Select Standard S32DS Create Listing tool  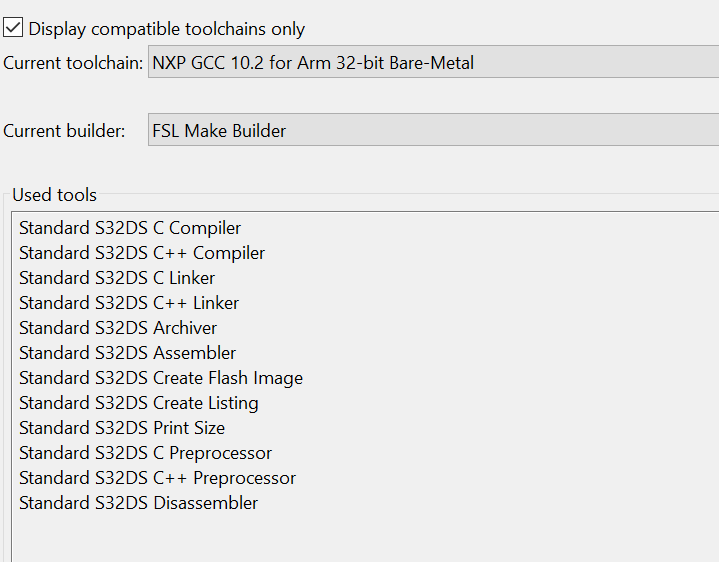[x=139, y=403]
